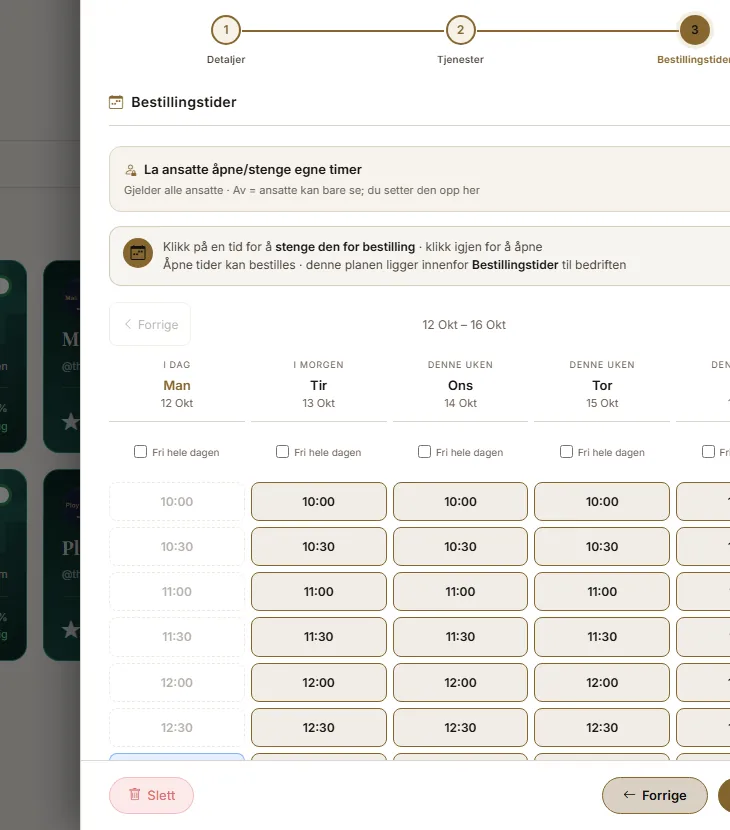Select the Tir 13 Okt day header
The height and width of the screenshot is (830, 730).
[x=319, y=386]
